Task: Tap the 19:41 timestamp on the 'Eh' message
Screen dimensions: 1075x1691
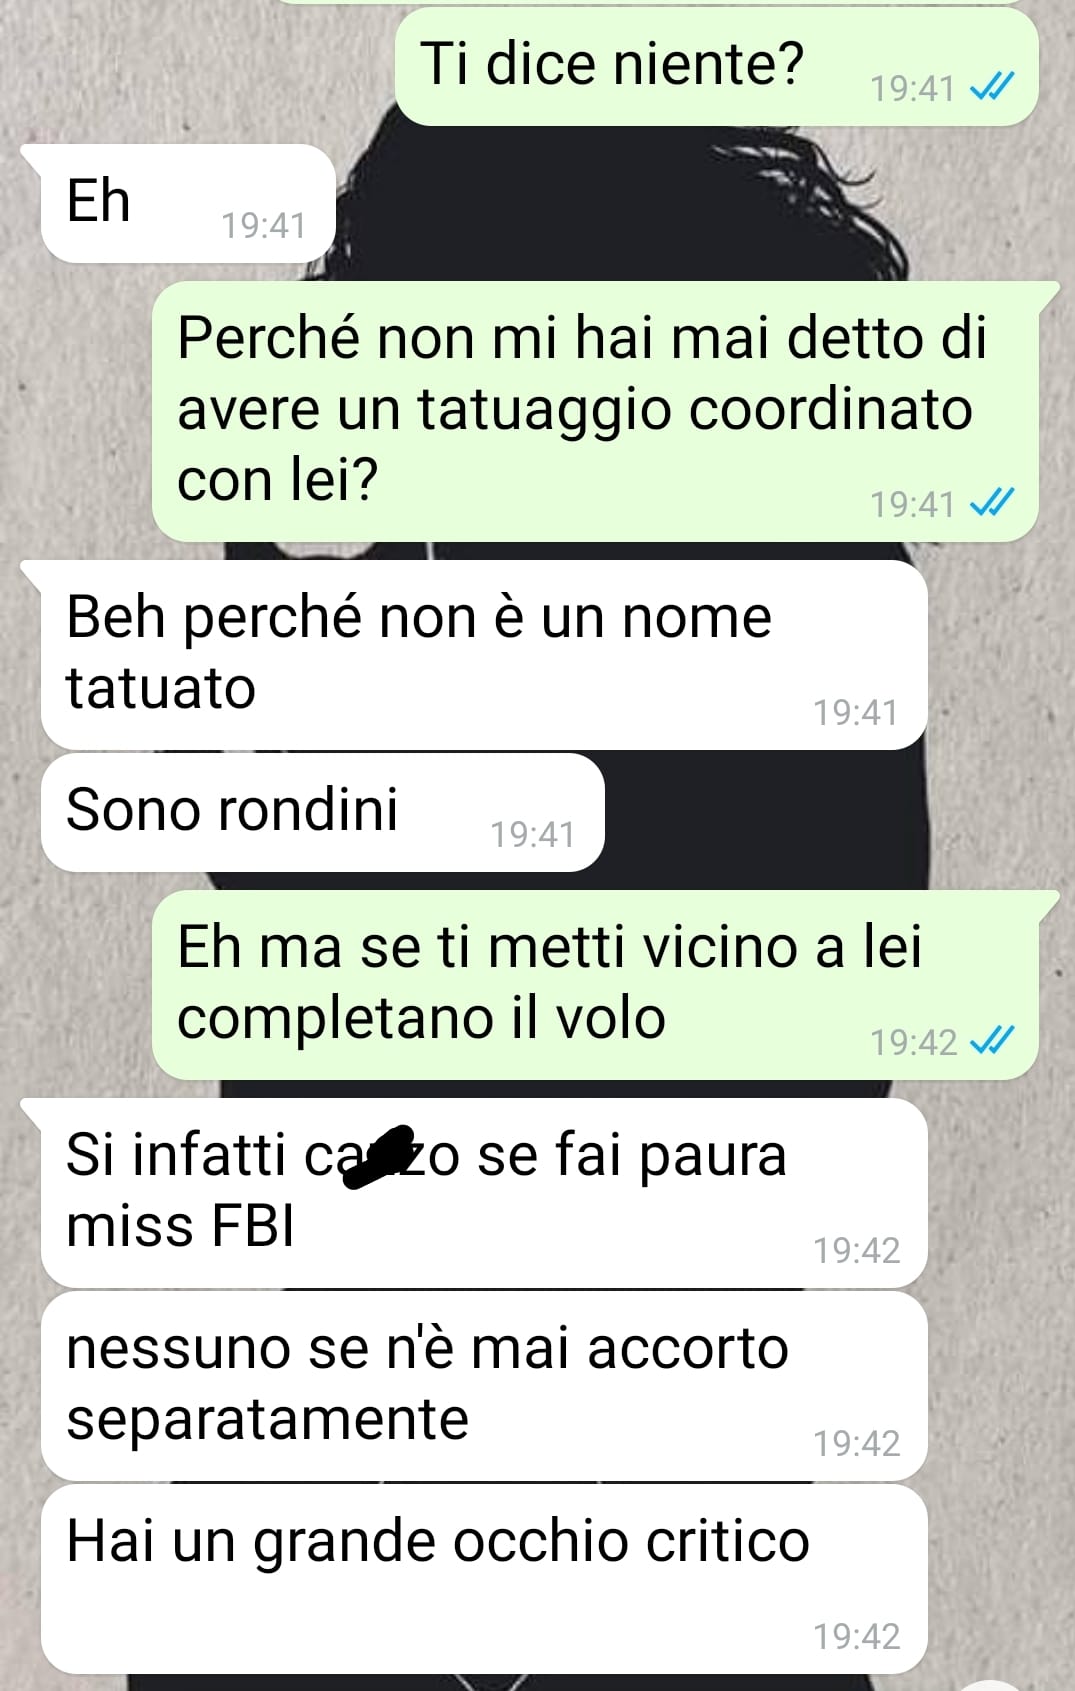Action: click(x=263, y=226)
